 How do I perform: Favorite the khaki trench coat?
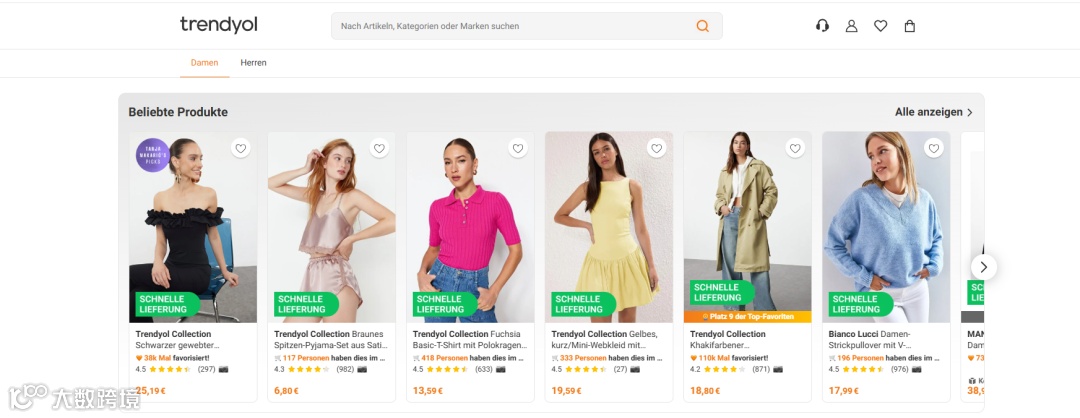pyautogui.click(x=795, y=148)
